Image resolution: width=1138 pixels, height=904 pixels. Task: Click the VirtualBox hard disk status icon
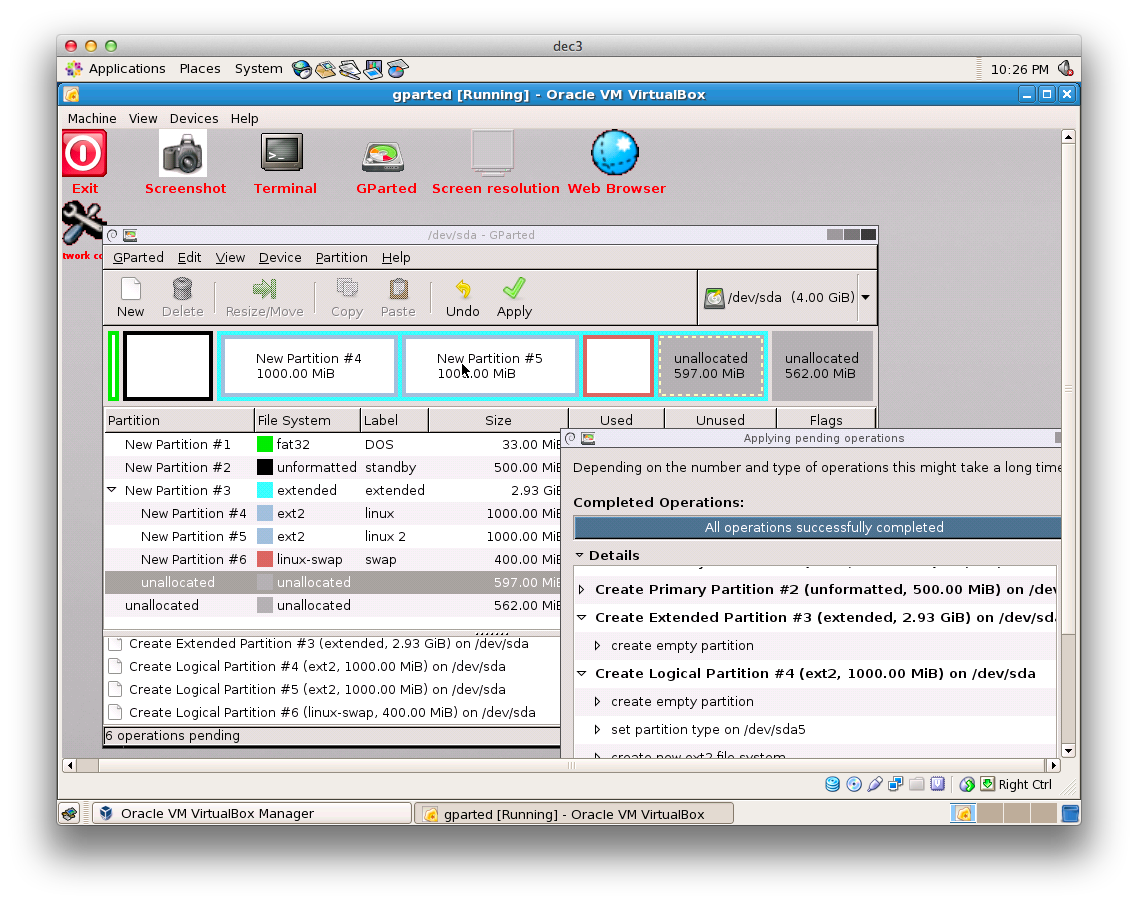(x=832, y=784)
